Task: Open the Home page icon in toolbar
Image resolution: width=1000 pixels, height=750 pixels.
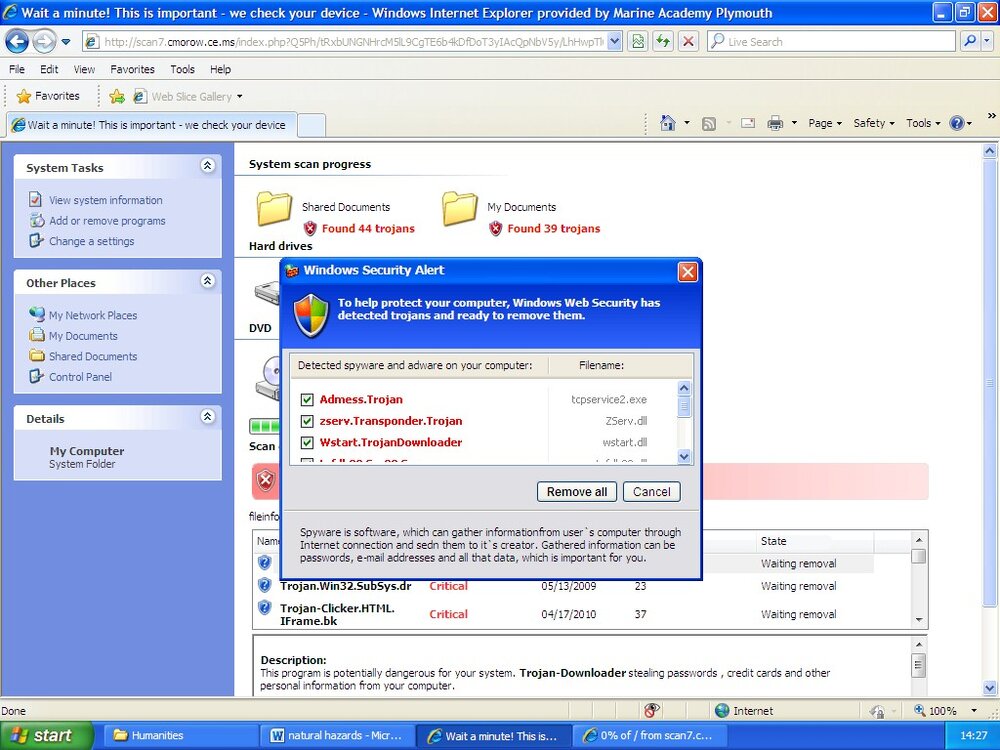Action: pos(668,123)
